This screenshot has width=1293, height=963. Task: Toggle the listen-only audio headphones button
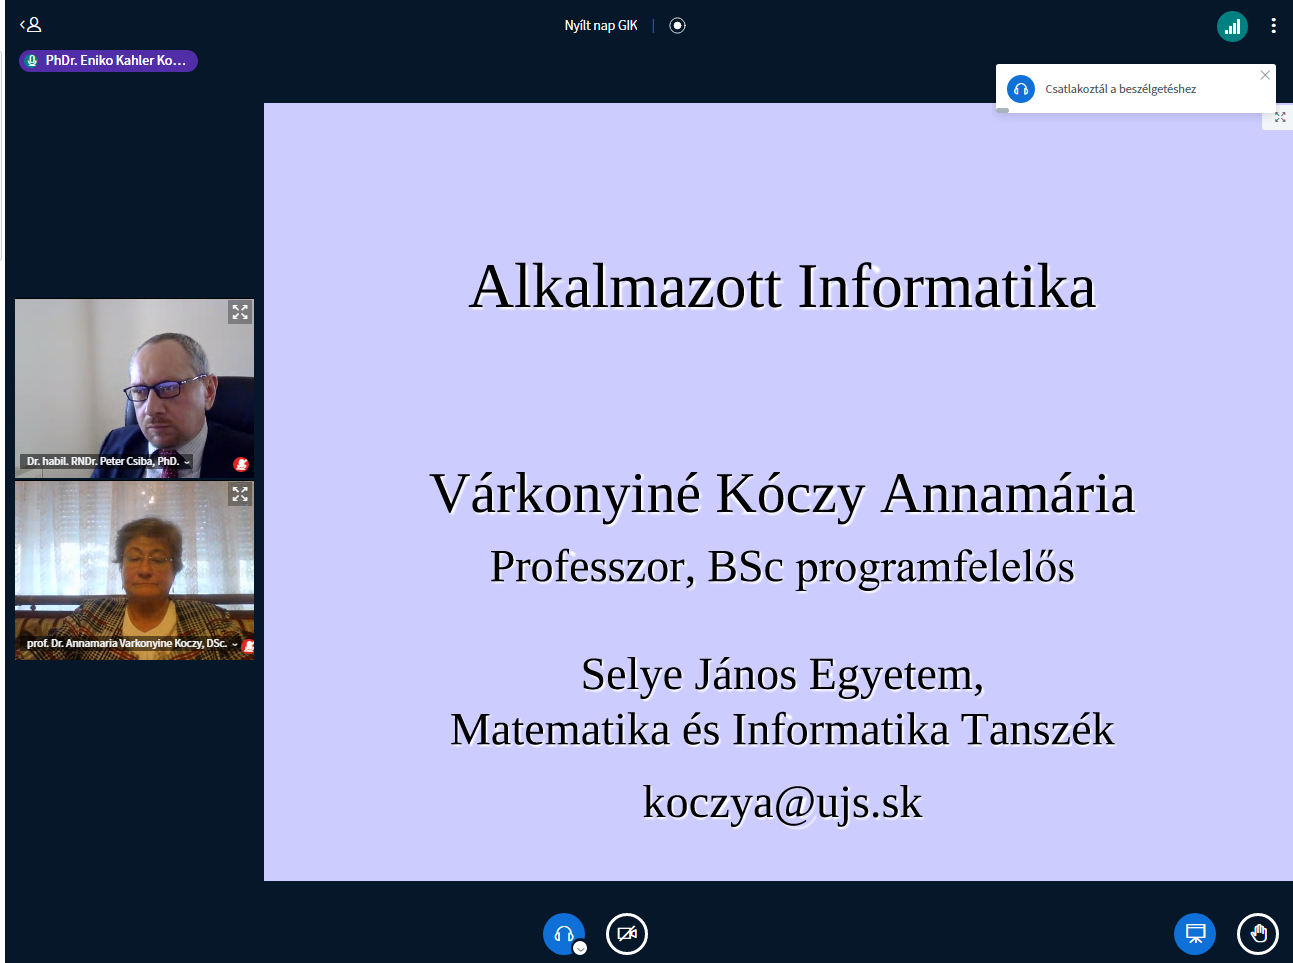click(563, 934)
